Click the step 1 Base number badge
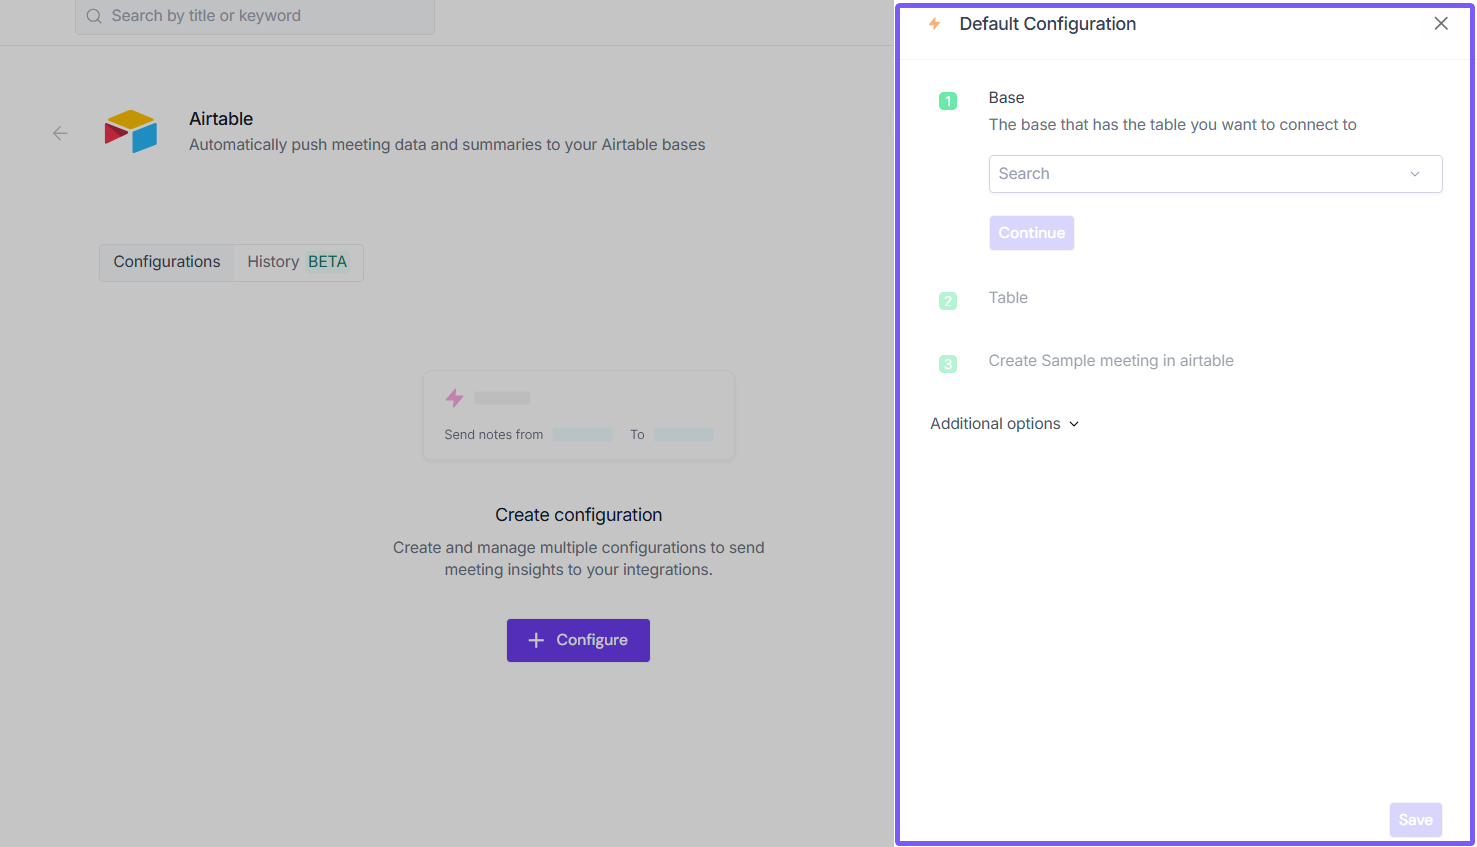Screen dimensions: 1477x847 pyautogui.click(x=948, y=101)
